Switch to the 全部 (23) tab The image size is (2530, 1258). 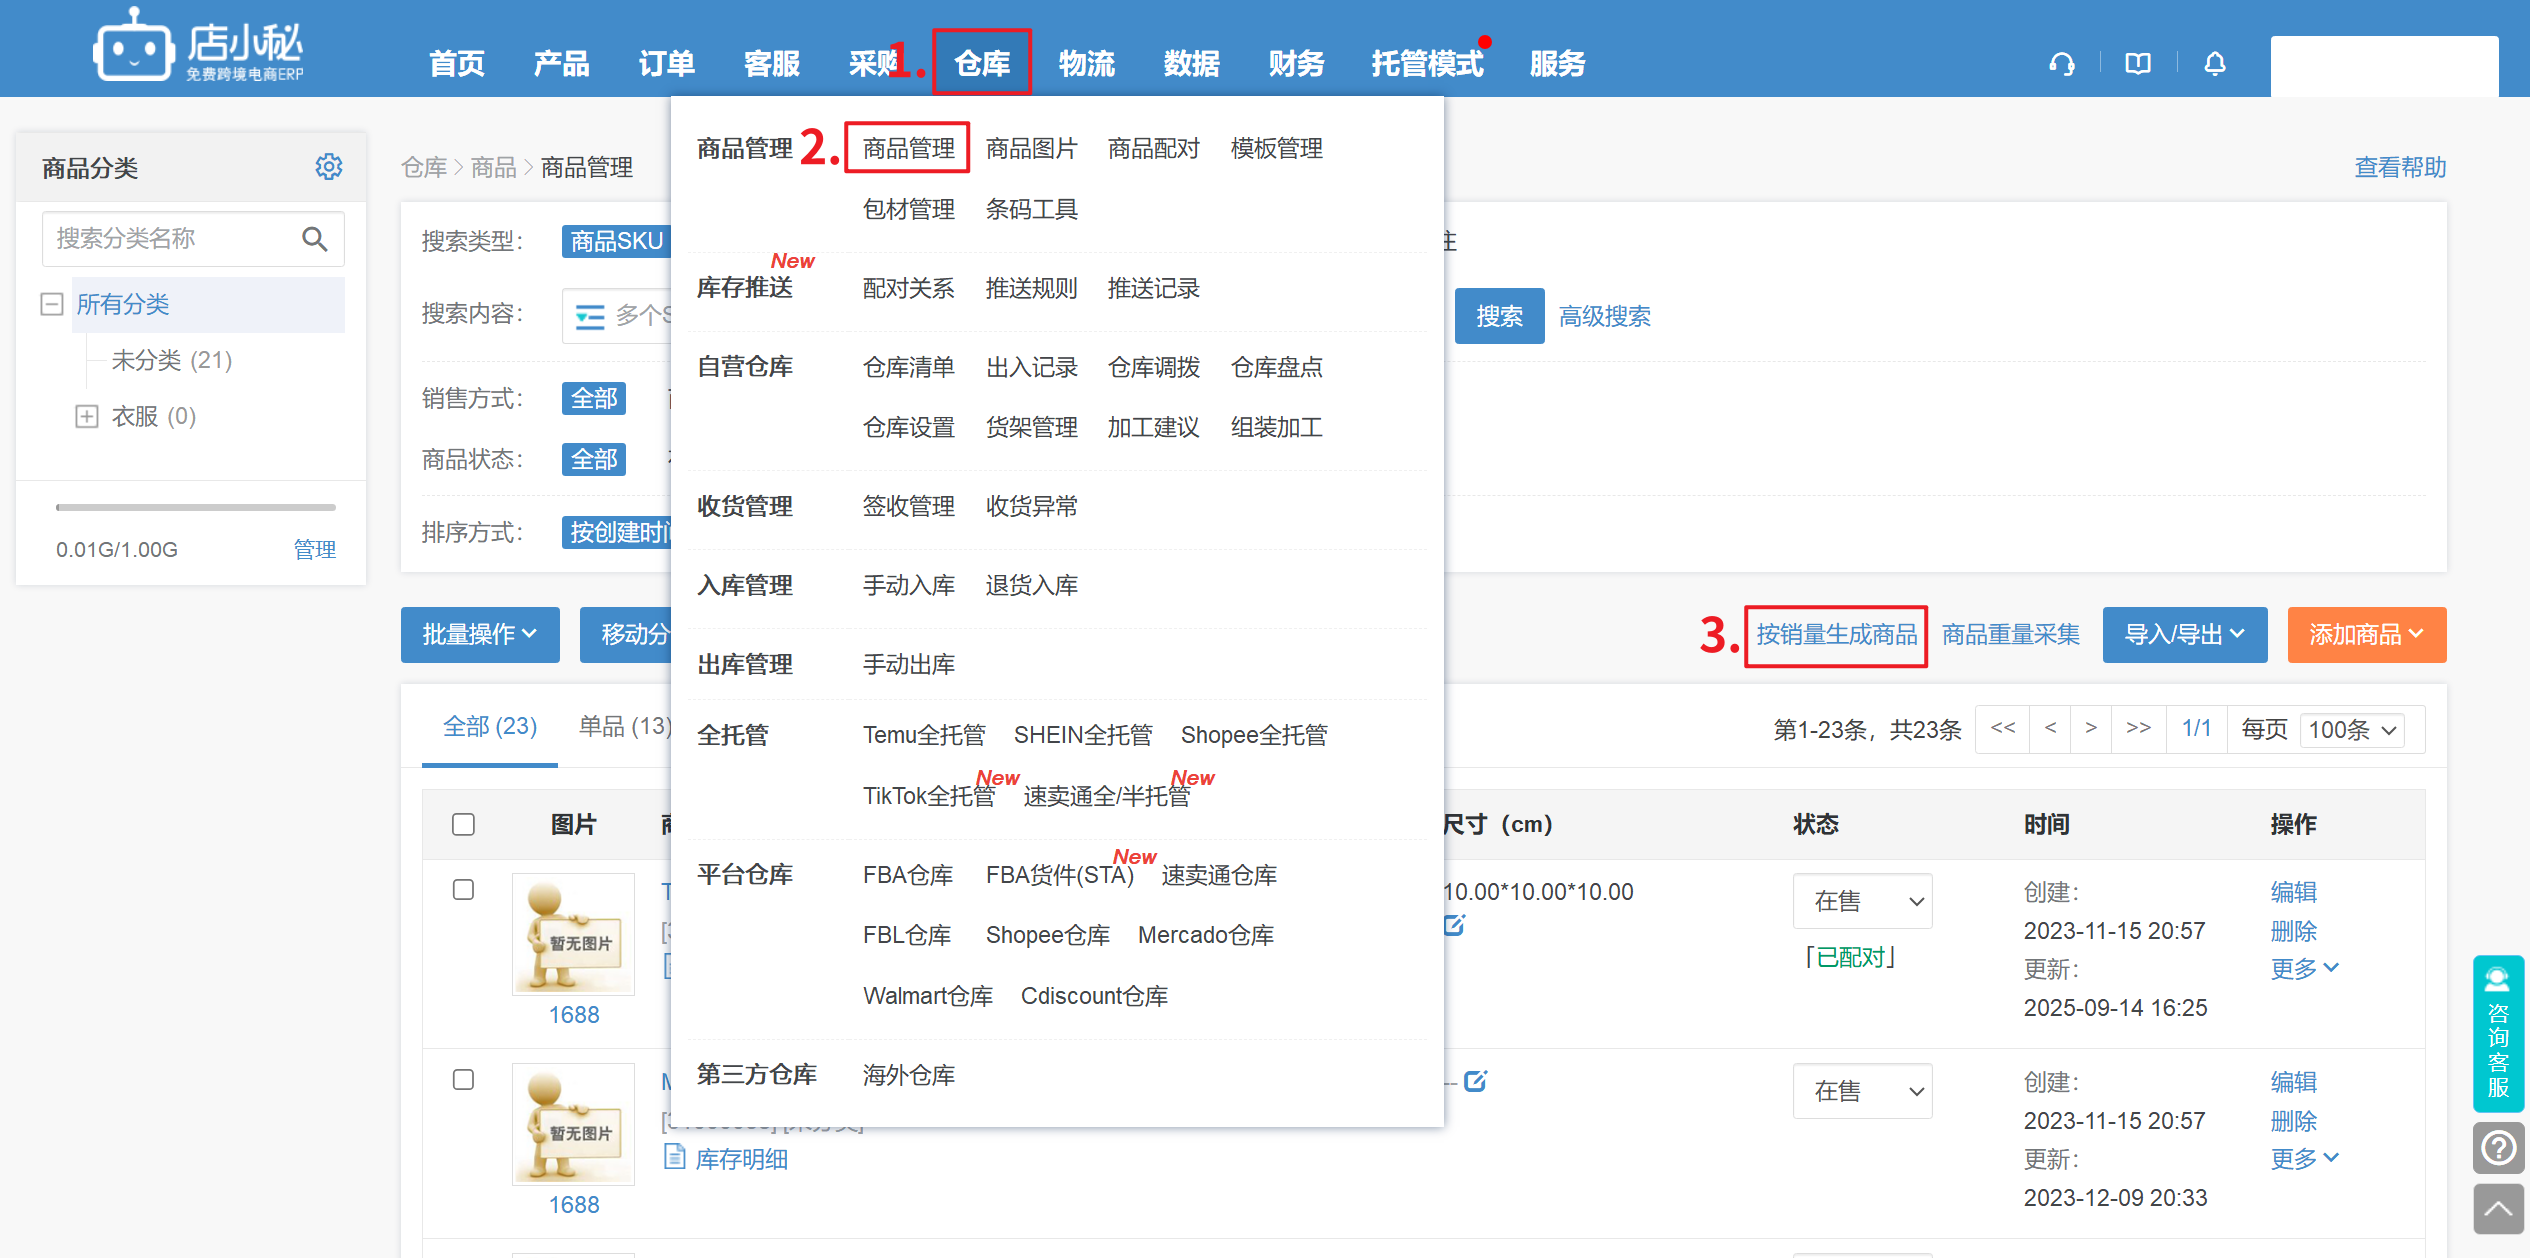(490, 727)
